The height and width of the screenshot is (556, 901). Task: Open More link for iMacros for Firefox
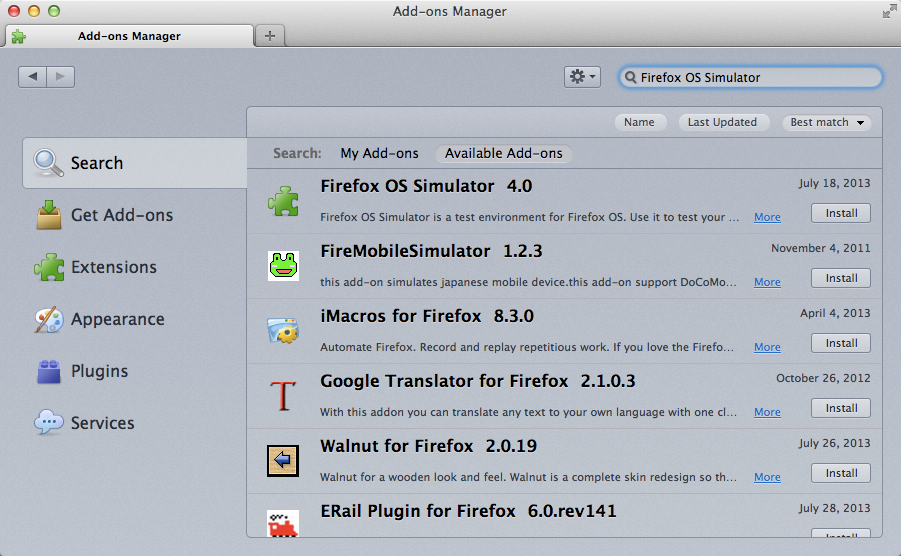coord(767,347)
